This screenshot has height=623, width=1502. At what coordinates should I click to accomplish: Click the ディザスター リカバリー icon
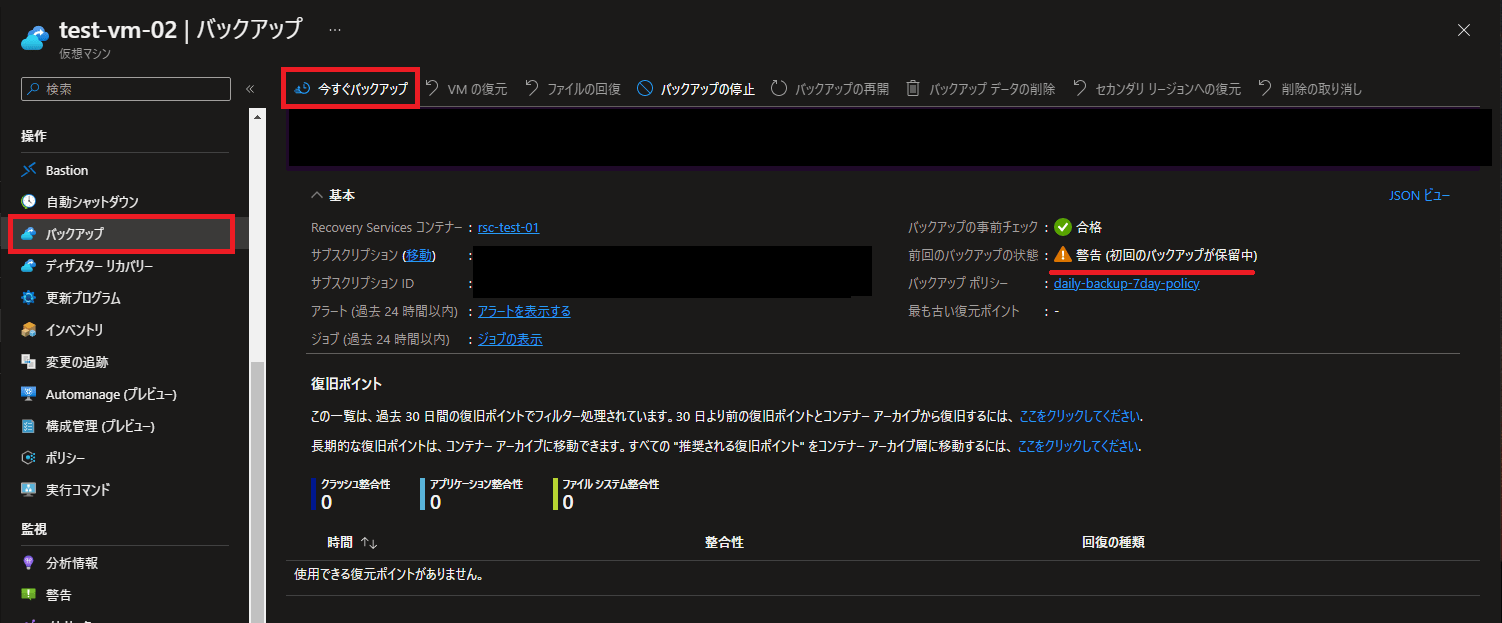[x=29, y=266]
